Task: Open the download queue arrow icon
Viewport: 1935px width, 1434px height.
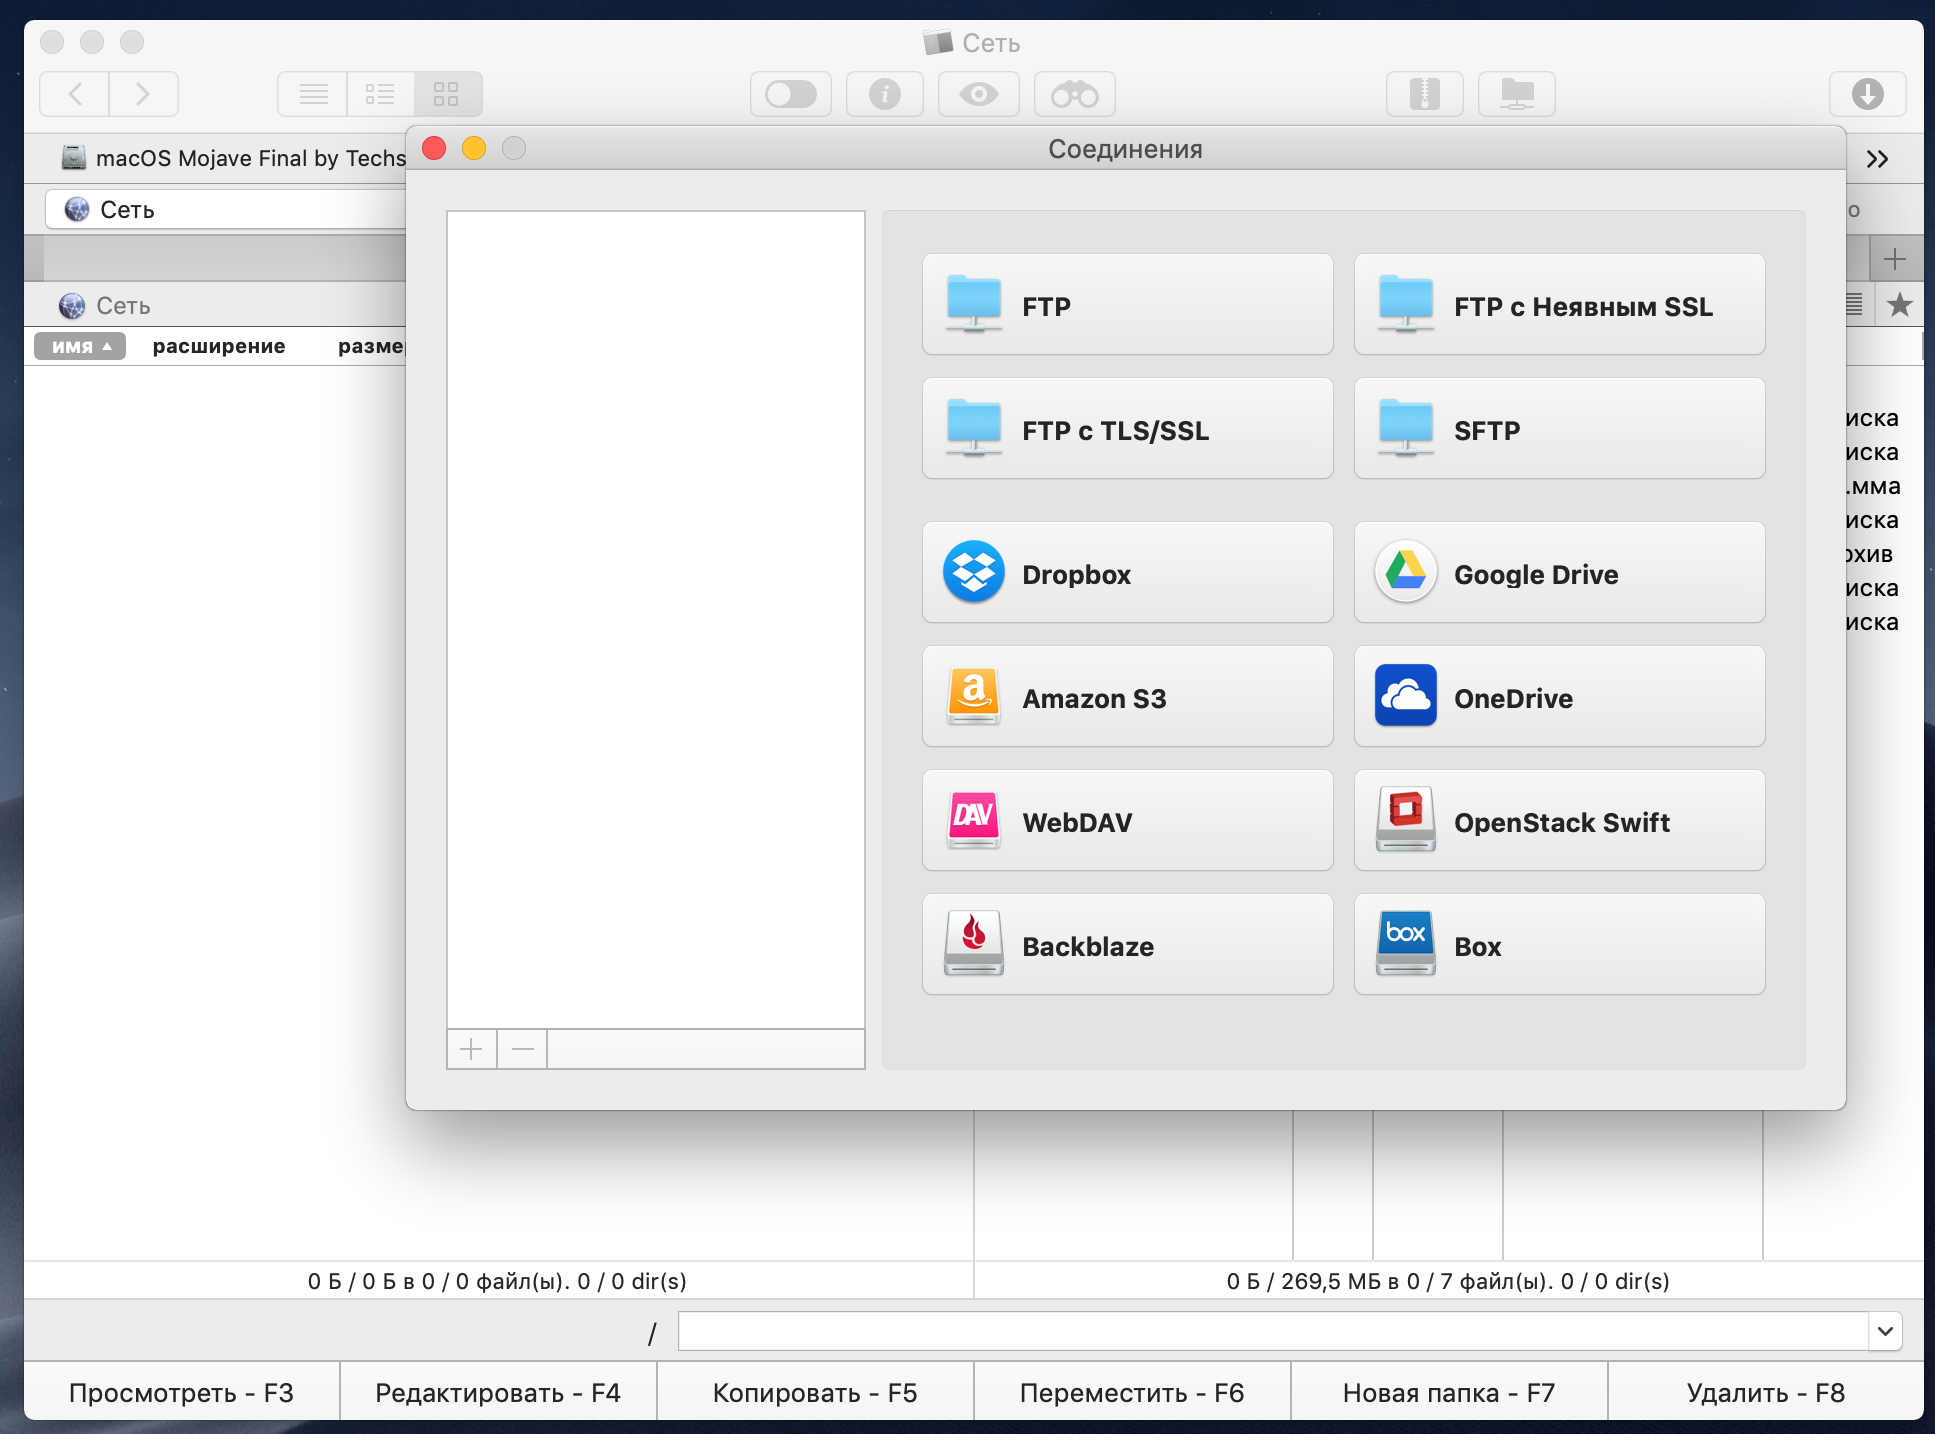Action: coord(1867,94)
